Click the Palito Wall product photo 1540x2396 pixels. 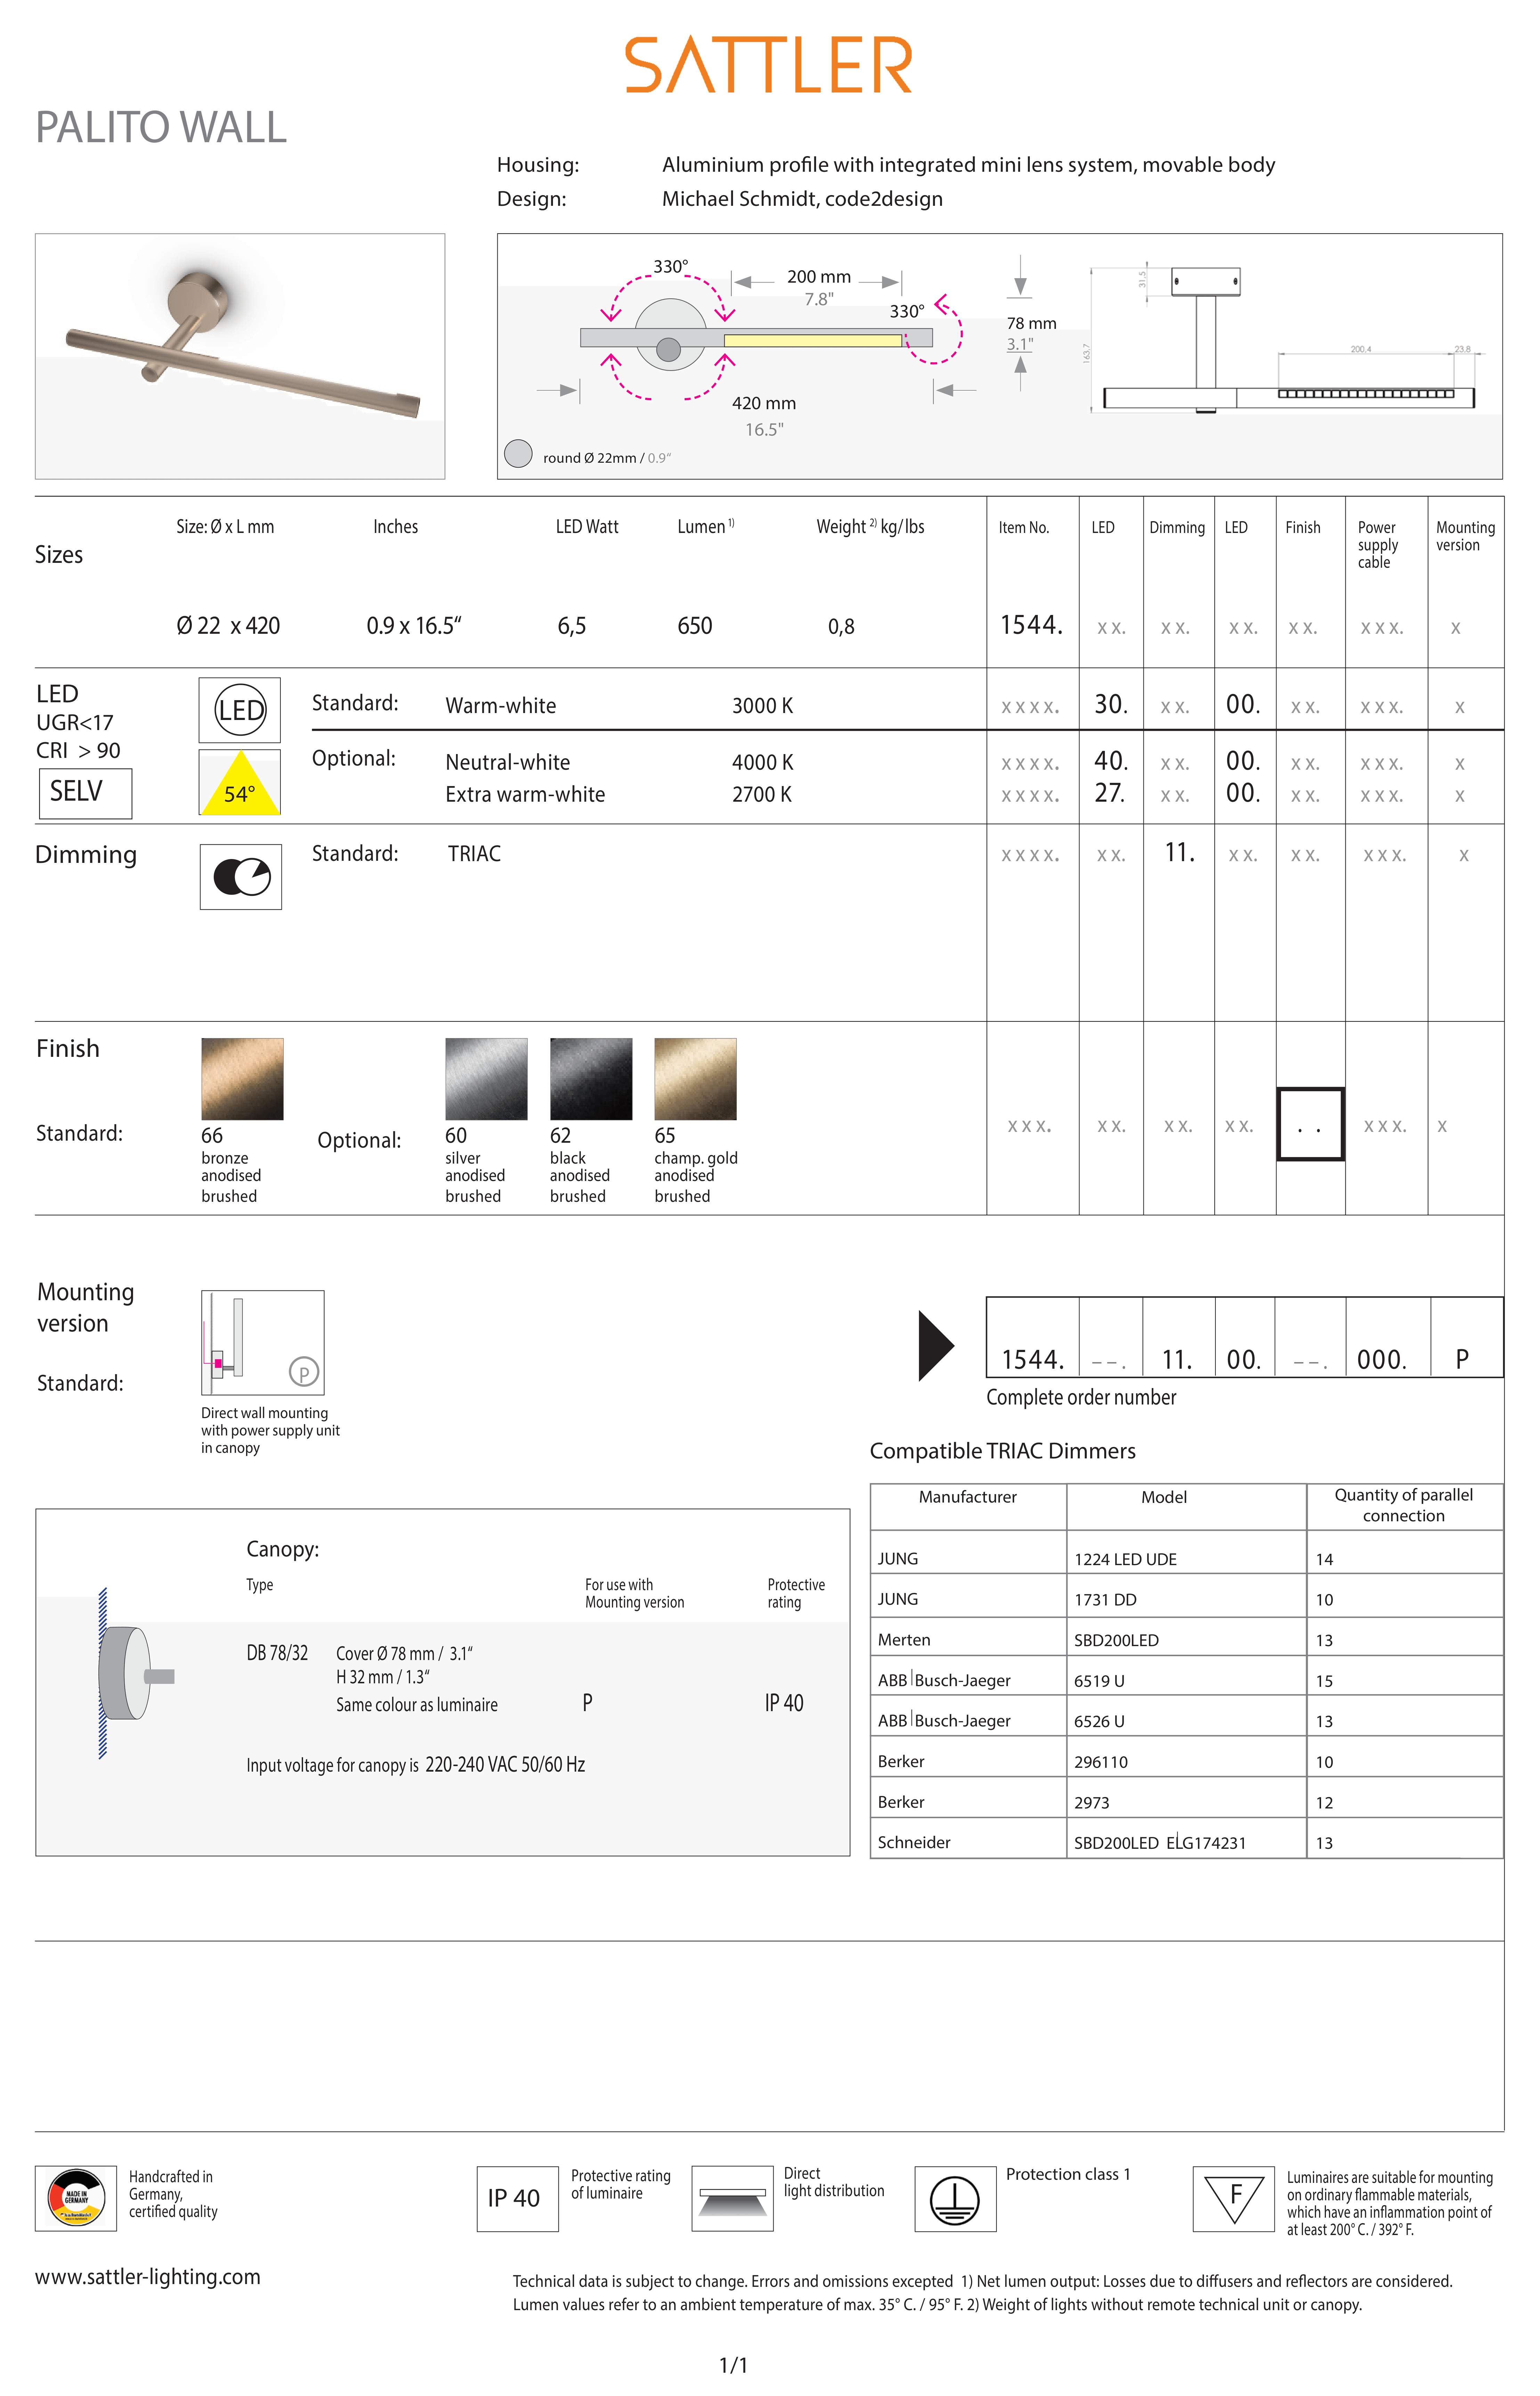(240, 356)
